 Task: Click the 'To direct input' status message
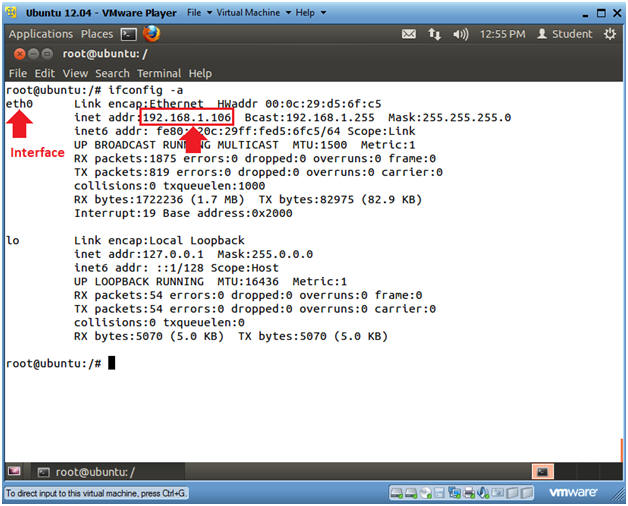[96, 493]
